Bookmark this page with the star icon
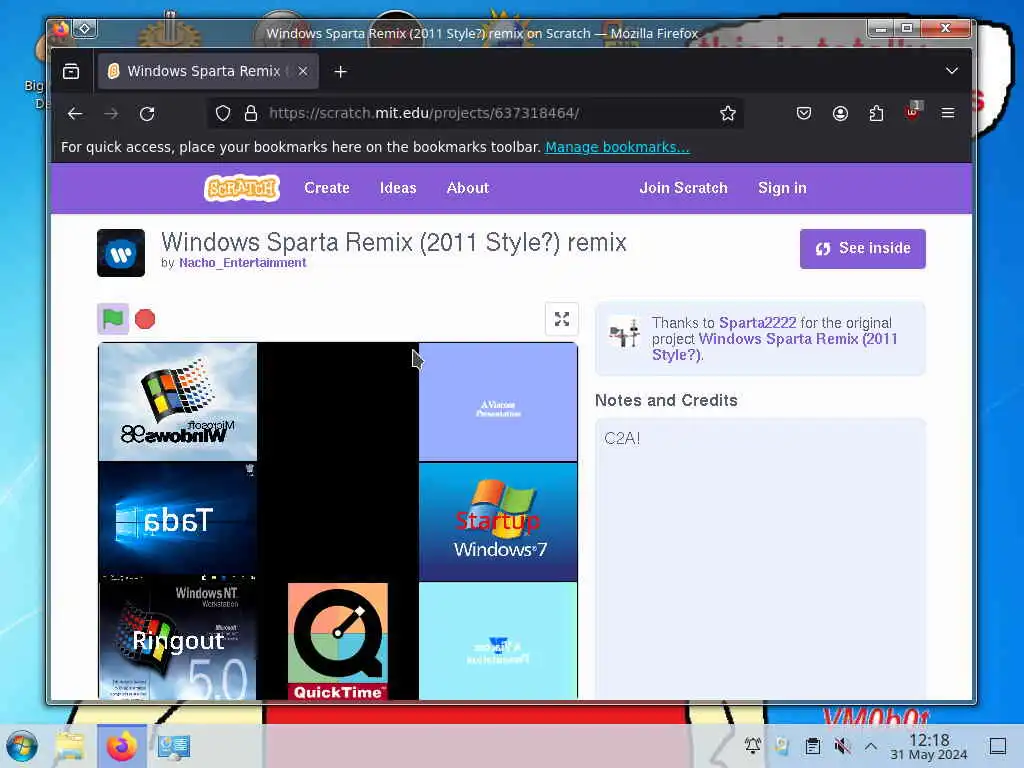 (x=728, y=114)
